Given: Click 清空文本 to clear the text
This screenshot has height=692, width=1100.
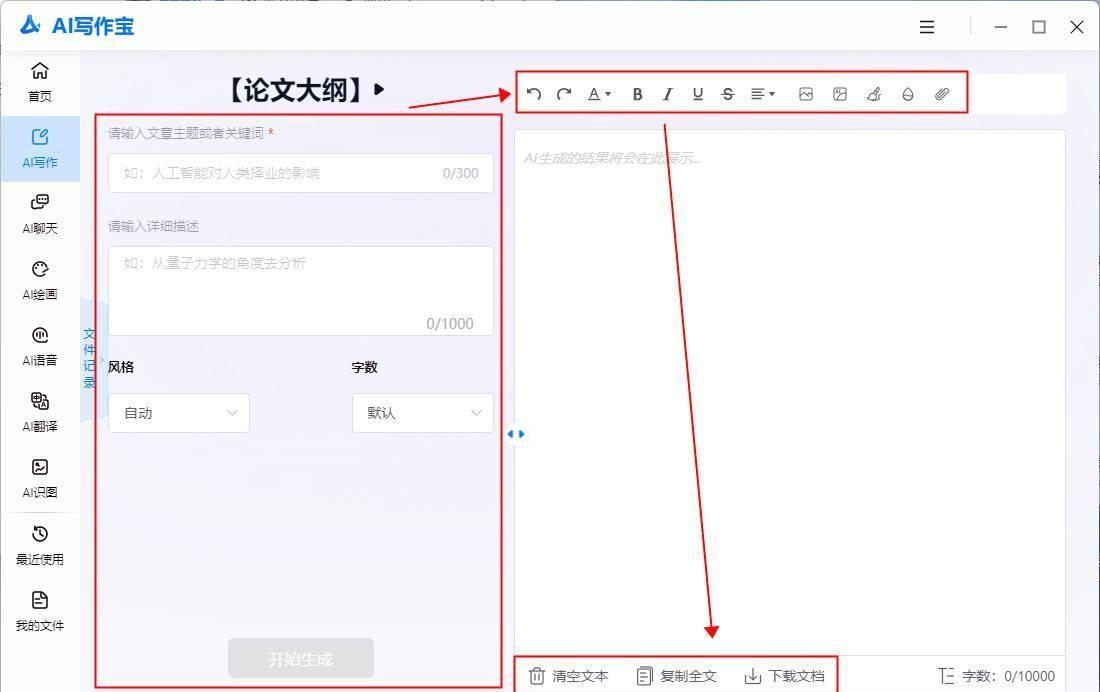Looking at the screenshot, I should [568, 676].
